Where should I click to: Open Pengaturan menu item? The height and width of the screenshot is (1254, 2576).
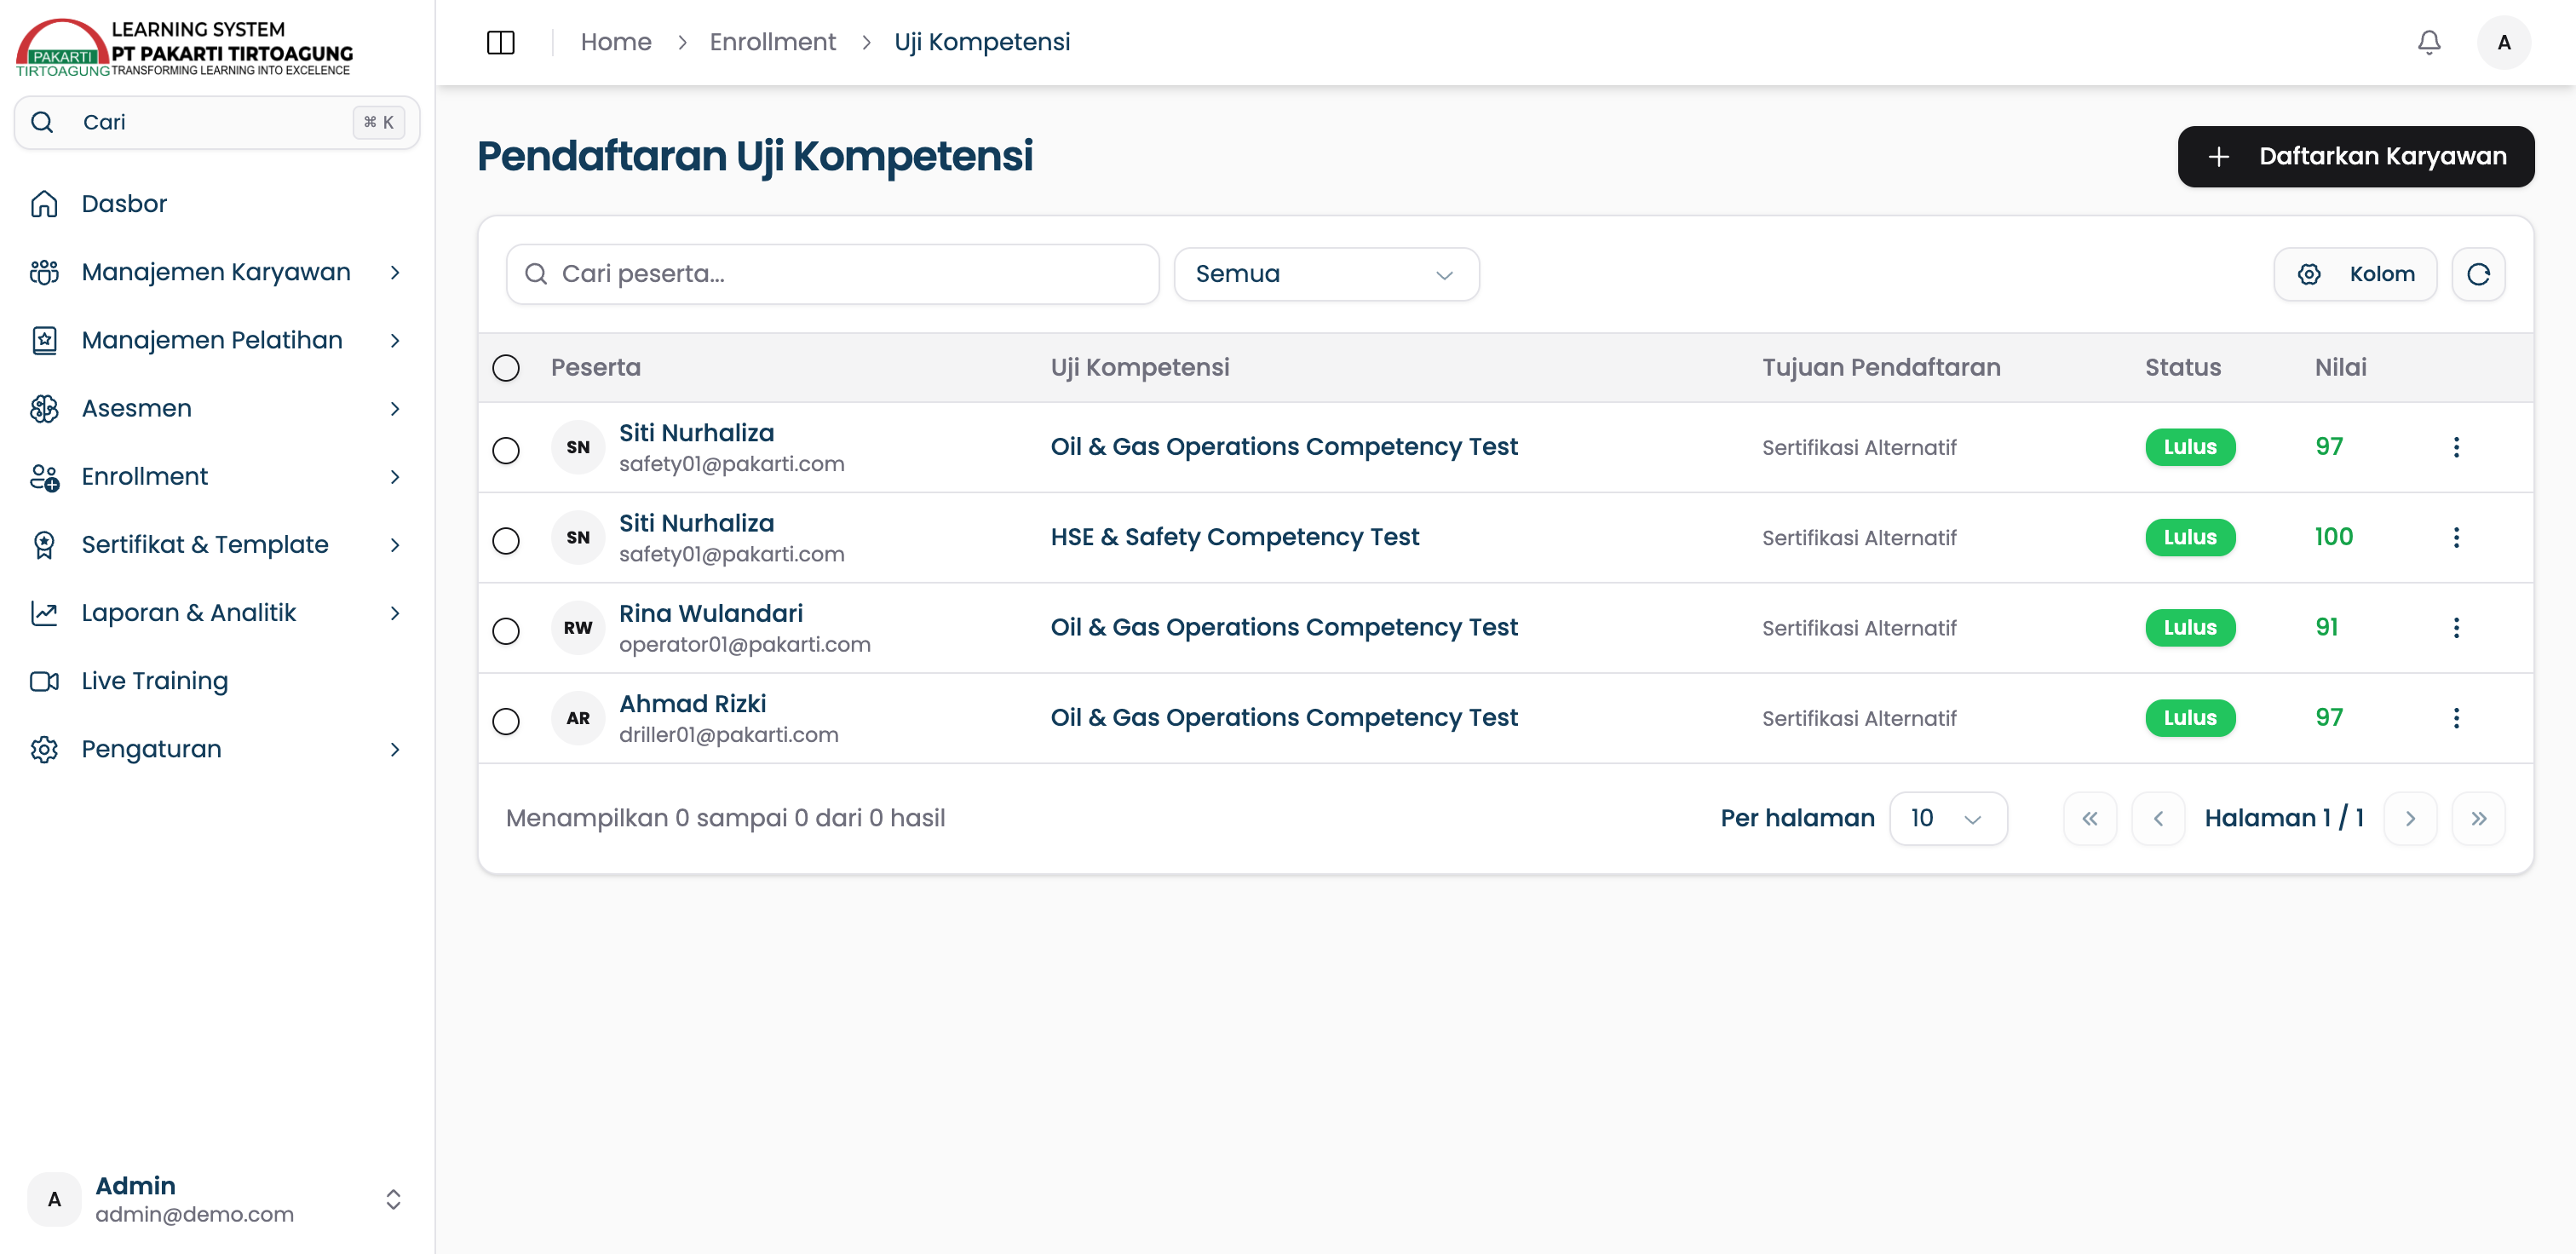click(x=217, y=749)
